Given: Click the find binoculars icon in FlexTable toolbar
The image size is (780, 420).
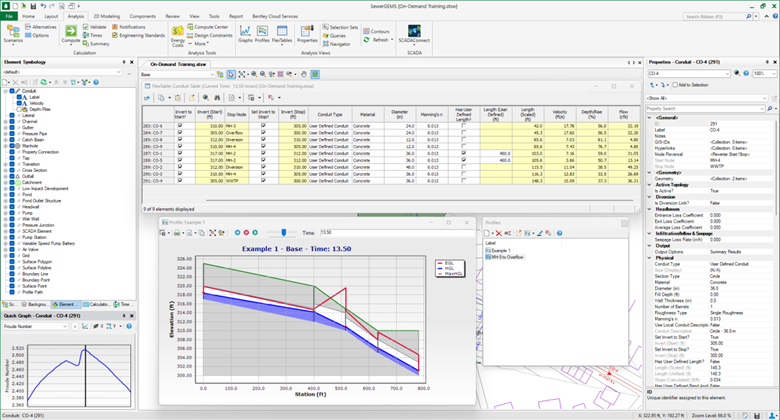Looking at the screenshot, I should (217, 98).
